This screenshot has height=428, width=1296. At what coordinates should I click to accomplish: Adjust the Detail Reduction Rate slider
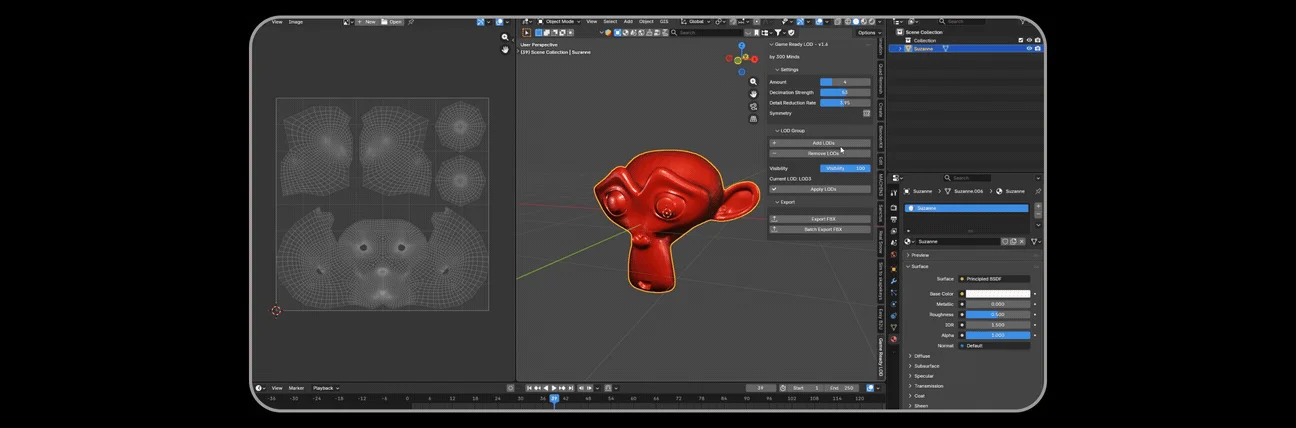point(845,102)
